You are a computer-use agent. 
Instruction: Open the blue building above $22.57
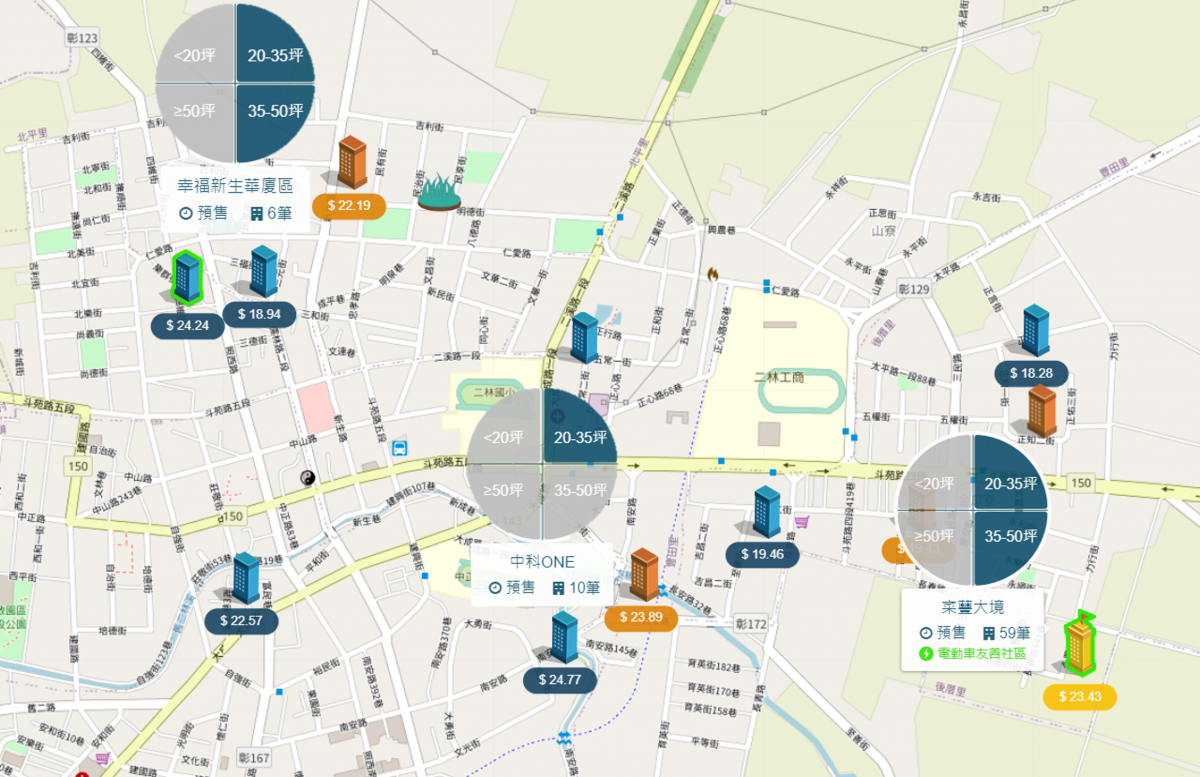pos(245,578)
